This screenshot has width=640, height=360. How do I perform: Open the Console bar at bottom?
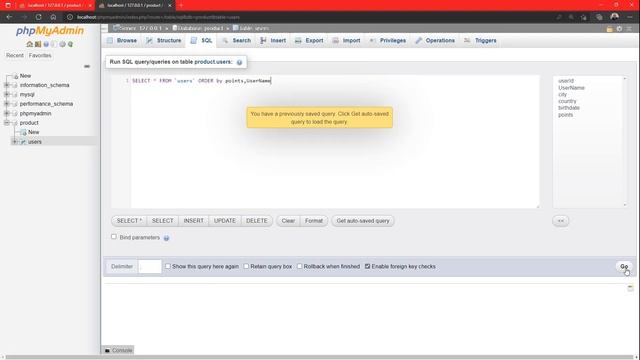tap(118, 350)
